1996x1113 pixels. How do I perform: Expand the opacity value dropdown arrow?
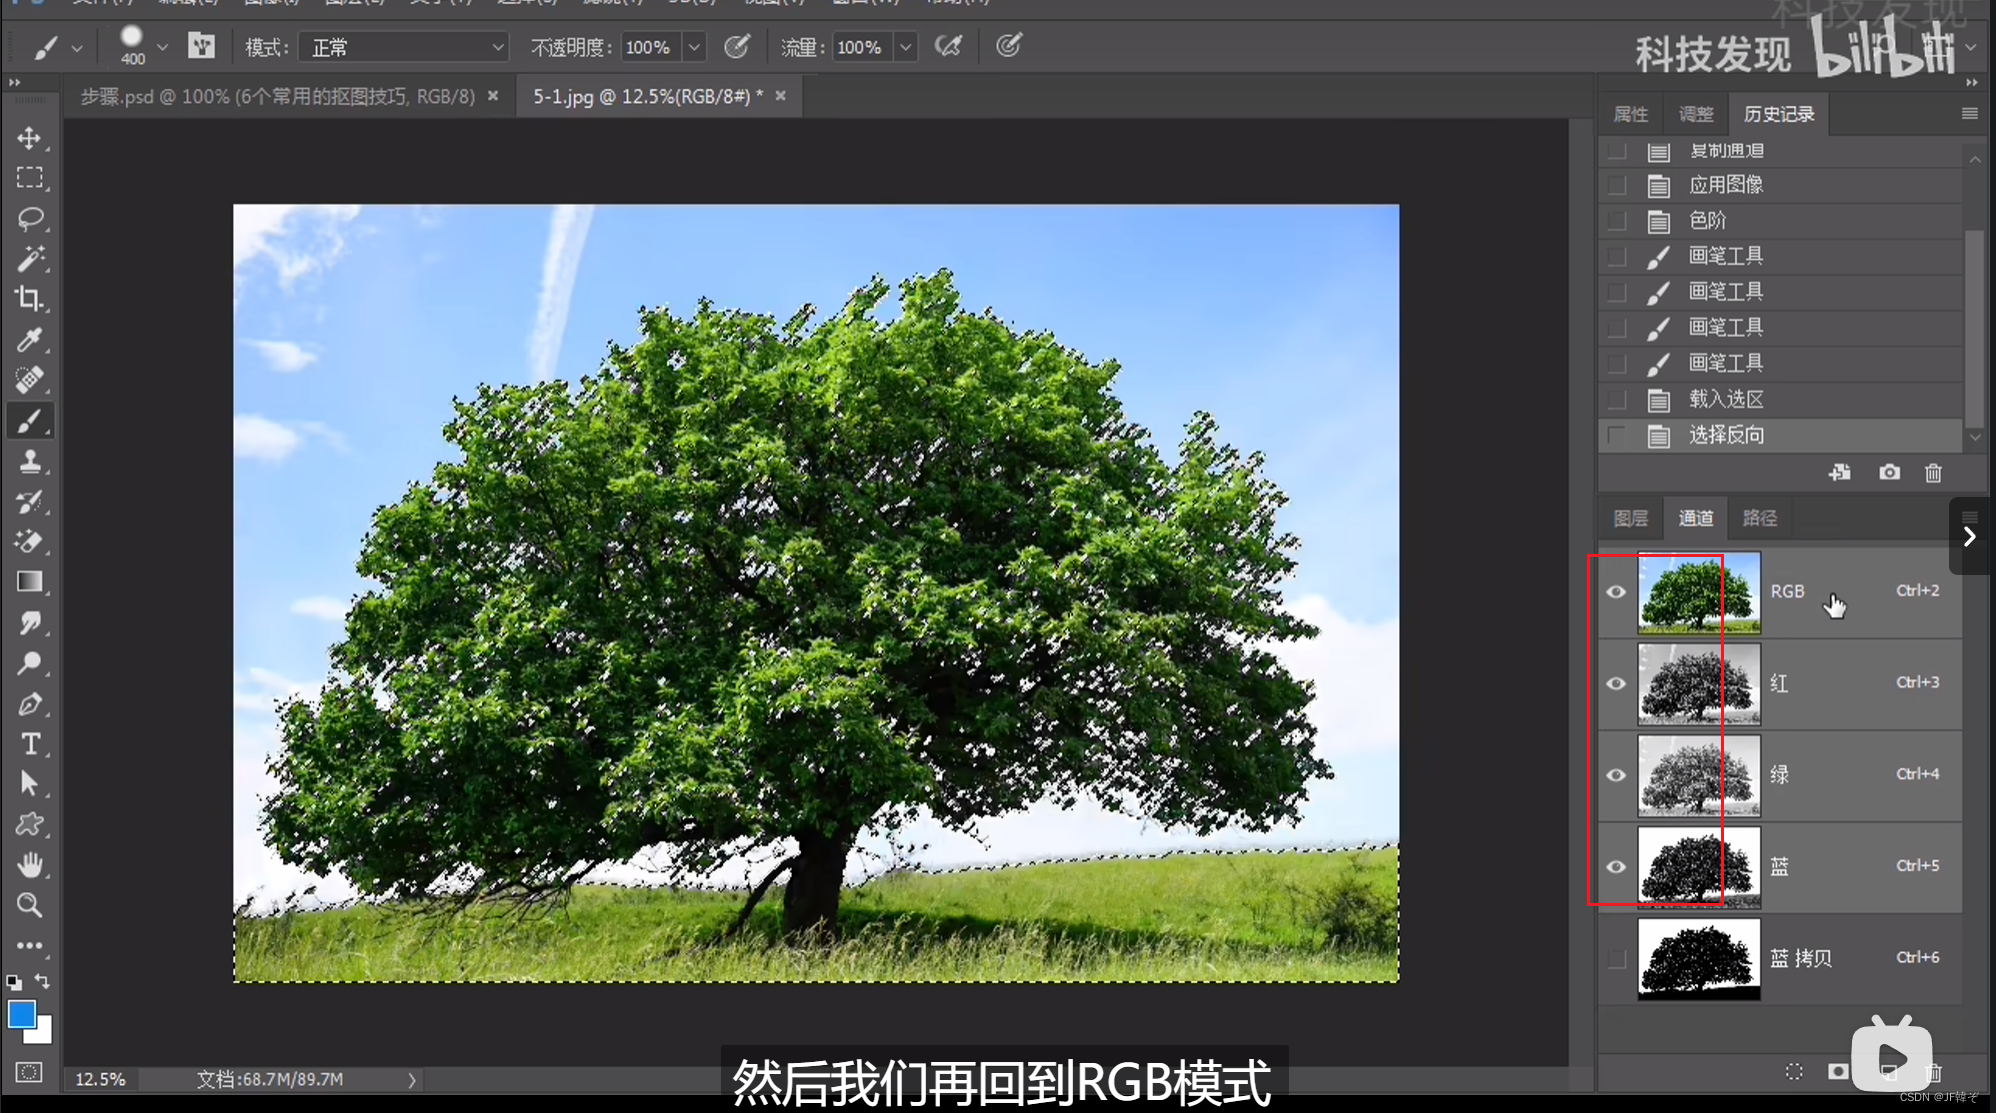tap(694, 47)
